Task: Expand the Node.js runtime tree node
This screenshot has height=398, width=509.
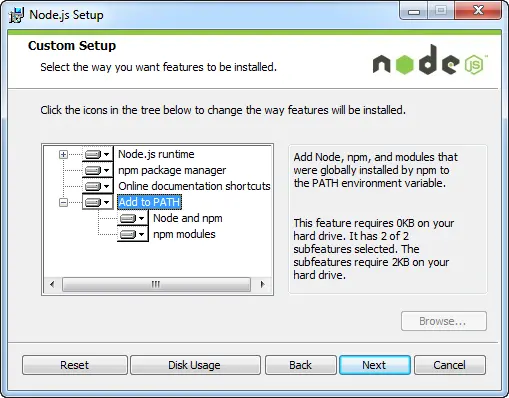Action: (63, 154)
